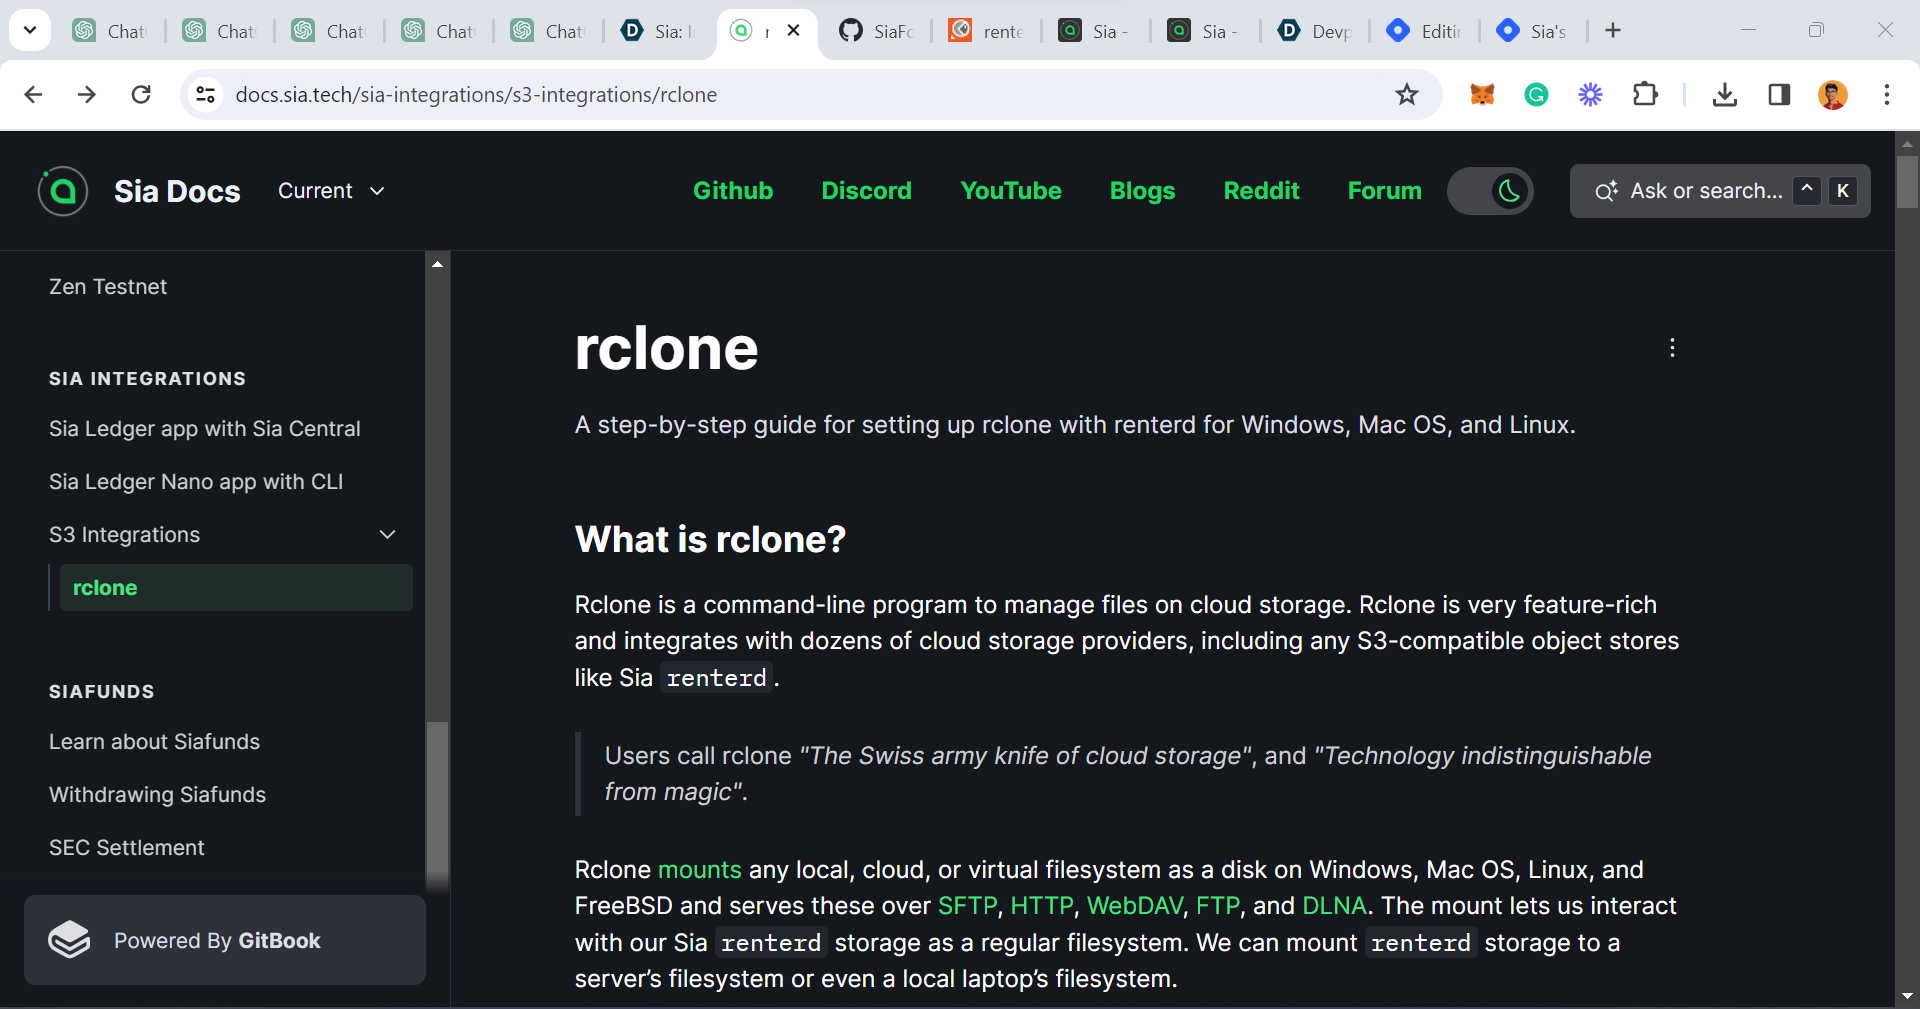This screenshot has height=1009, width=1920.
Task: View site information icon in address bar
Action: (206, 95)
